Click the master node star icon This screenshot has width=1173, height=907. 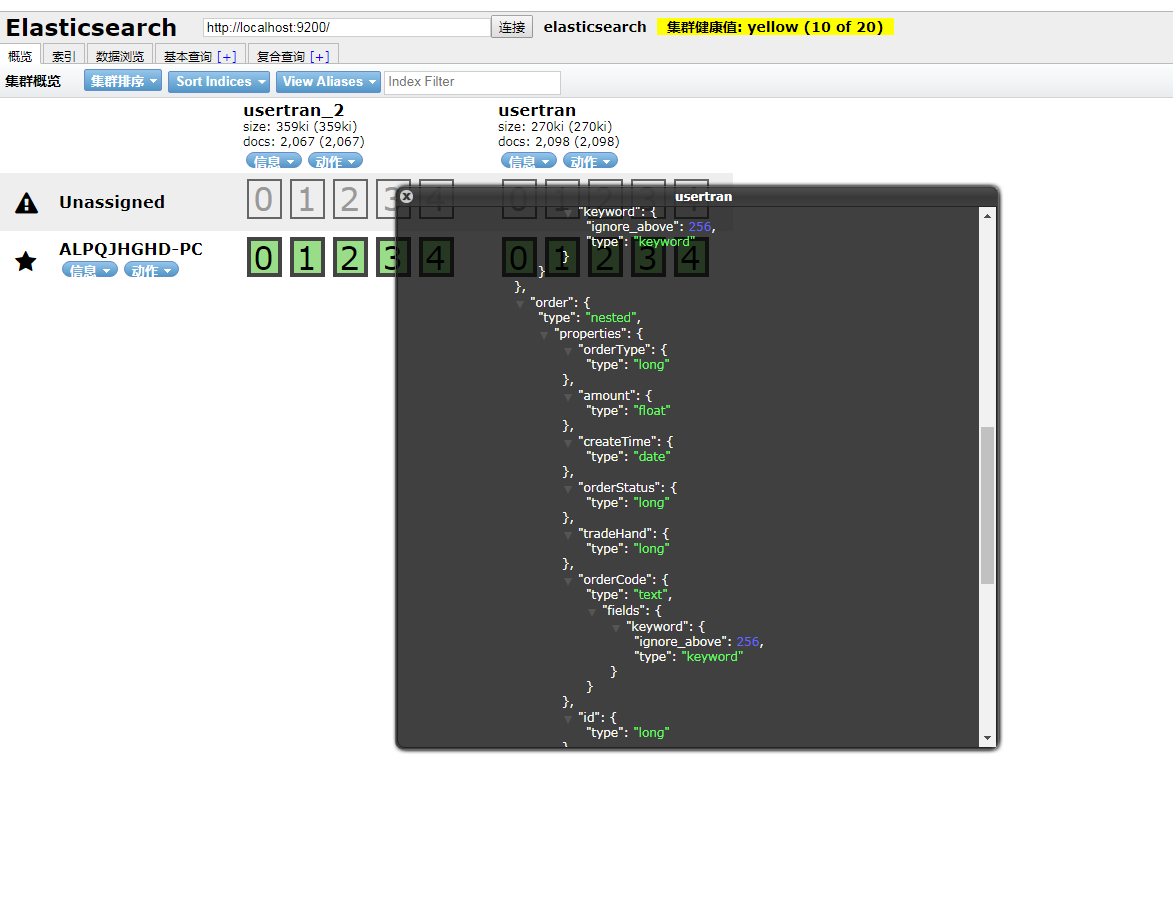click(x=26, y=260)
